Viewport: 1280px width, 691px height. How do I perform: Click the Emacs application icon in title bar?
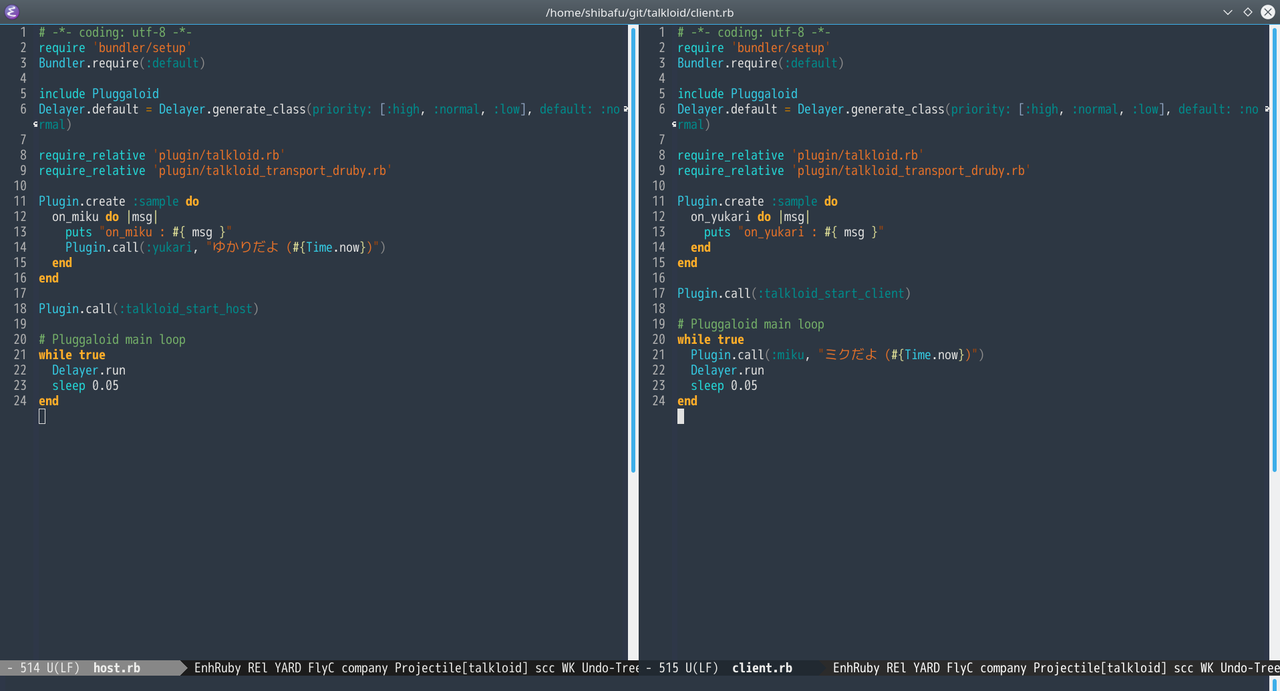pyautogui.click(x=11, y=11)
